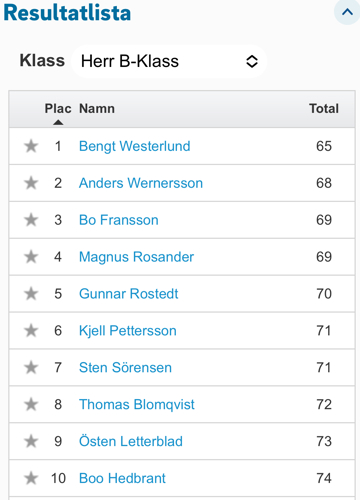Star Anders Wernersson's row
This screenshot has width=360, height=500.
click(31, 183)
